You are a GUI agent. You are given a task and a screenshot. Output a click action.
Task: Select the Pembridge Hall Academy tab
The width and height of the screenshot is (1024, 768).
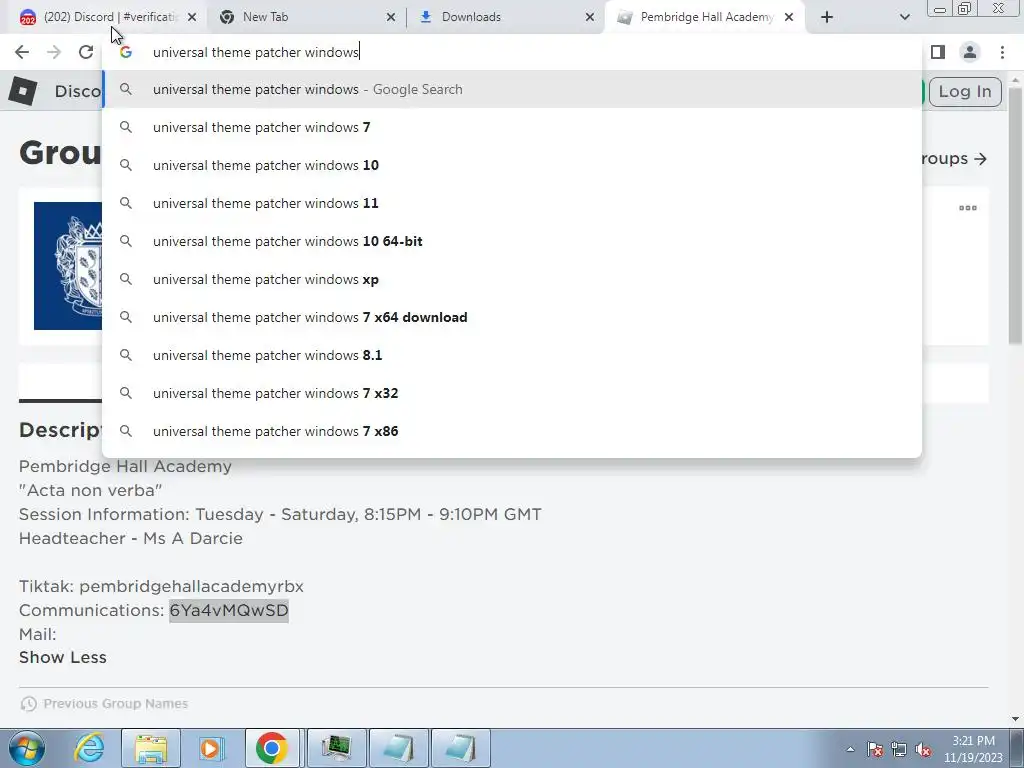(705, 17)
